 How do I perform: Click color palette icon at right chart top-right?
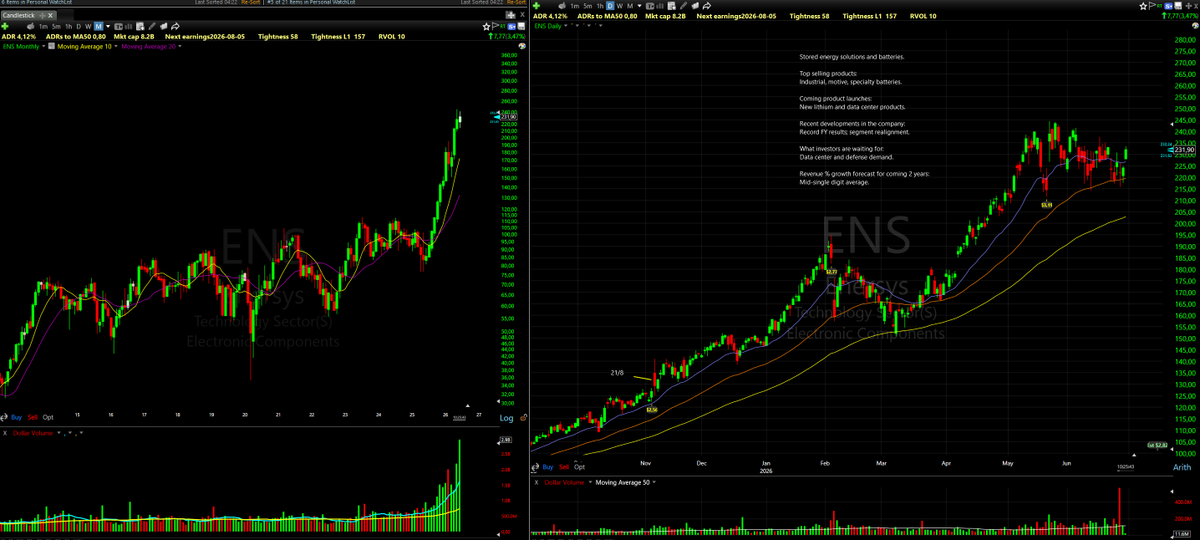click(1195, 25)
